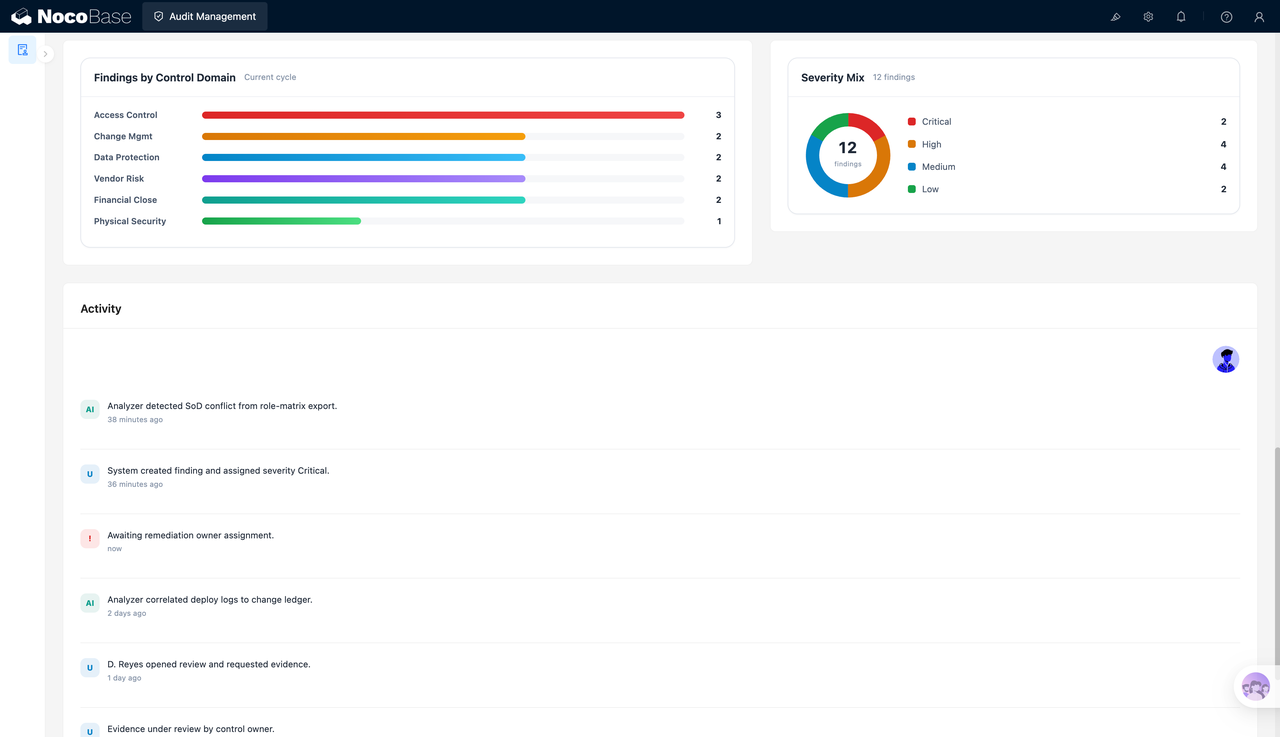Open the Audit Management tab
1280x737 pixels.
pyautogui.click(x=205, y=16)
